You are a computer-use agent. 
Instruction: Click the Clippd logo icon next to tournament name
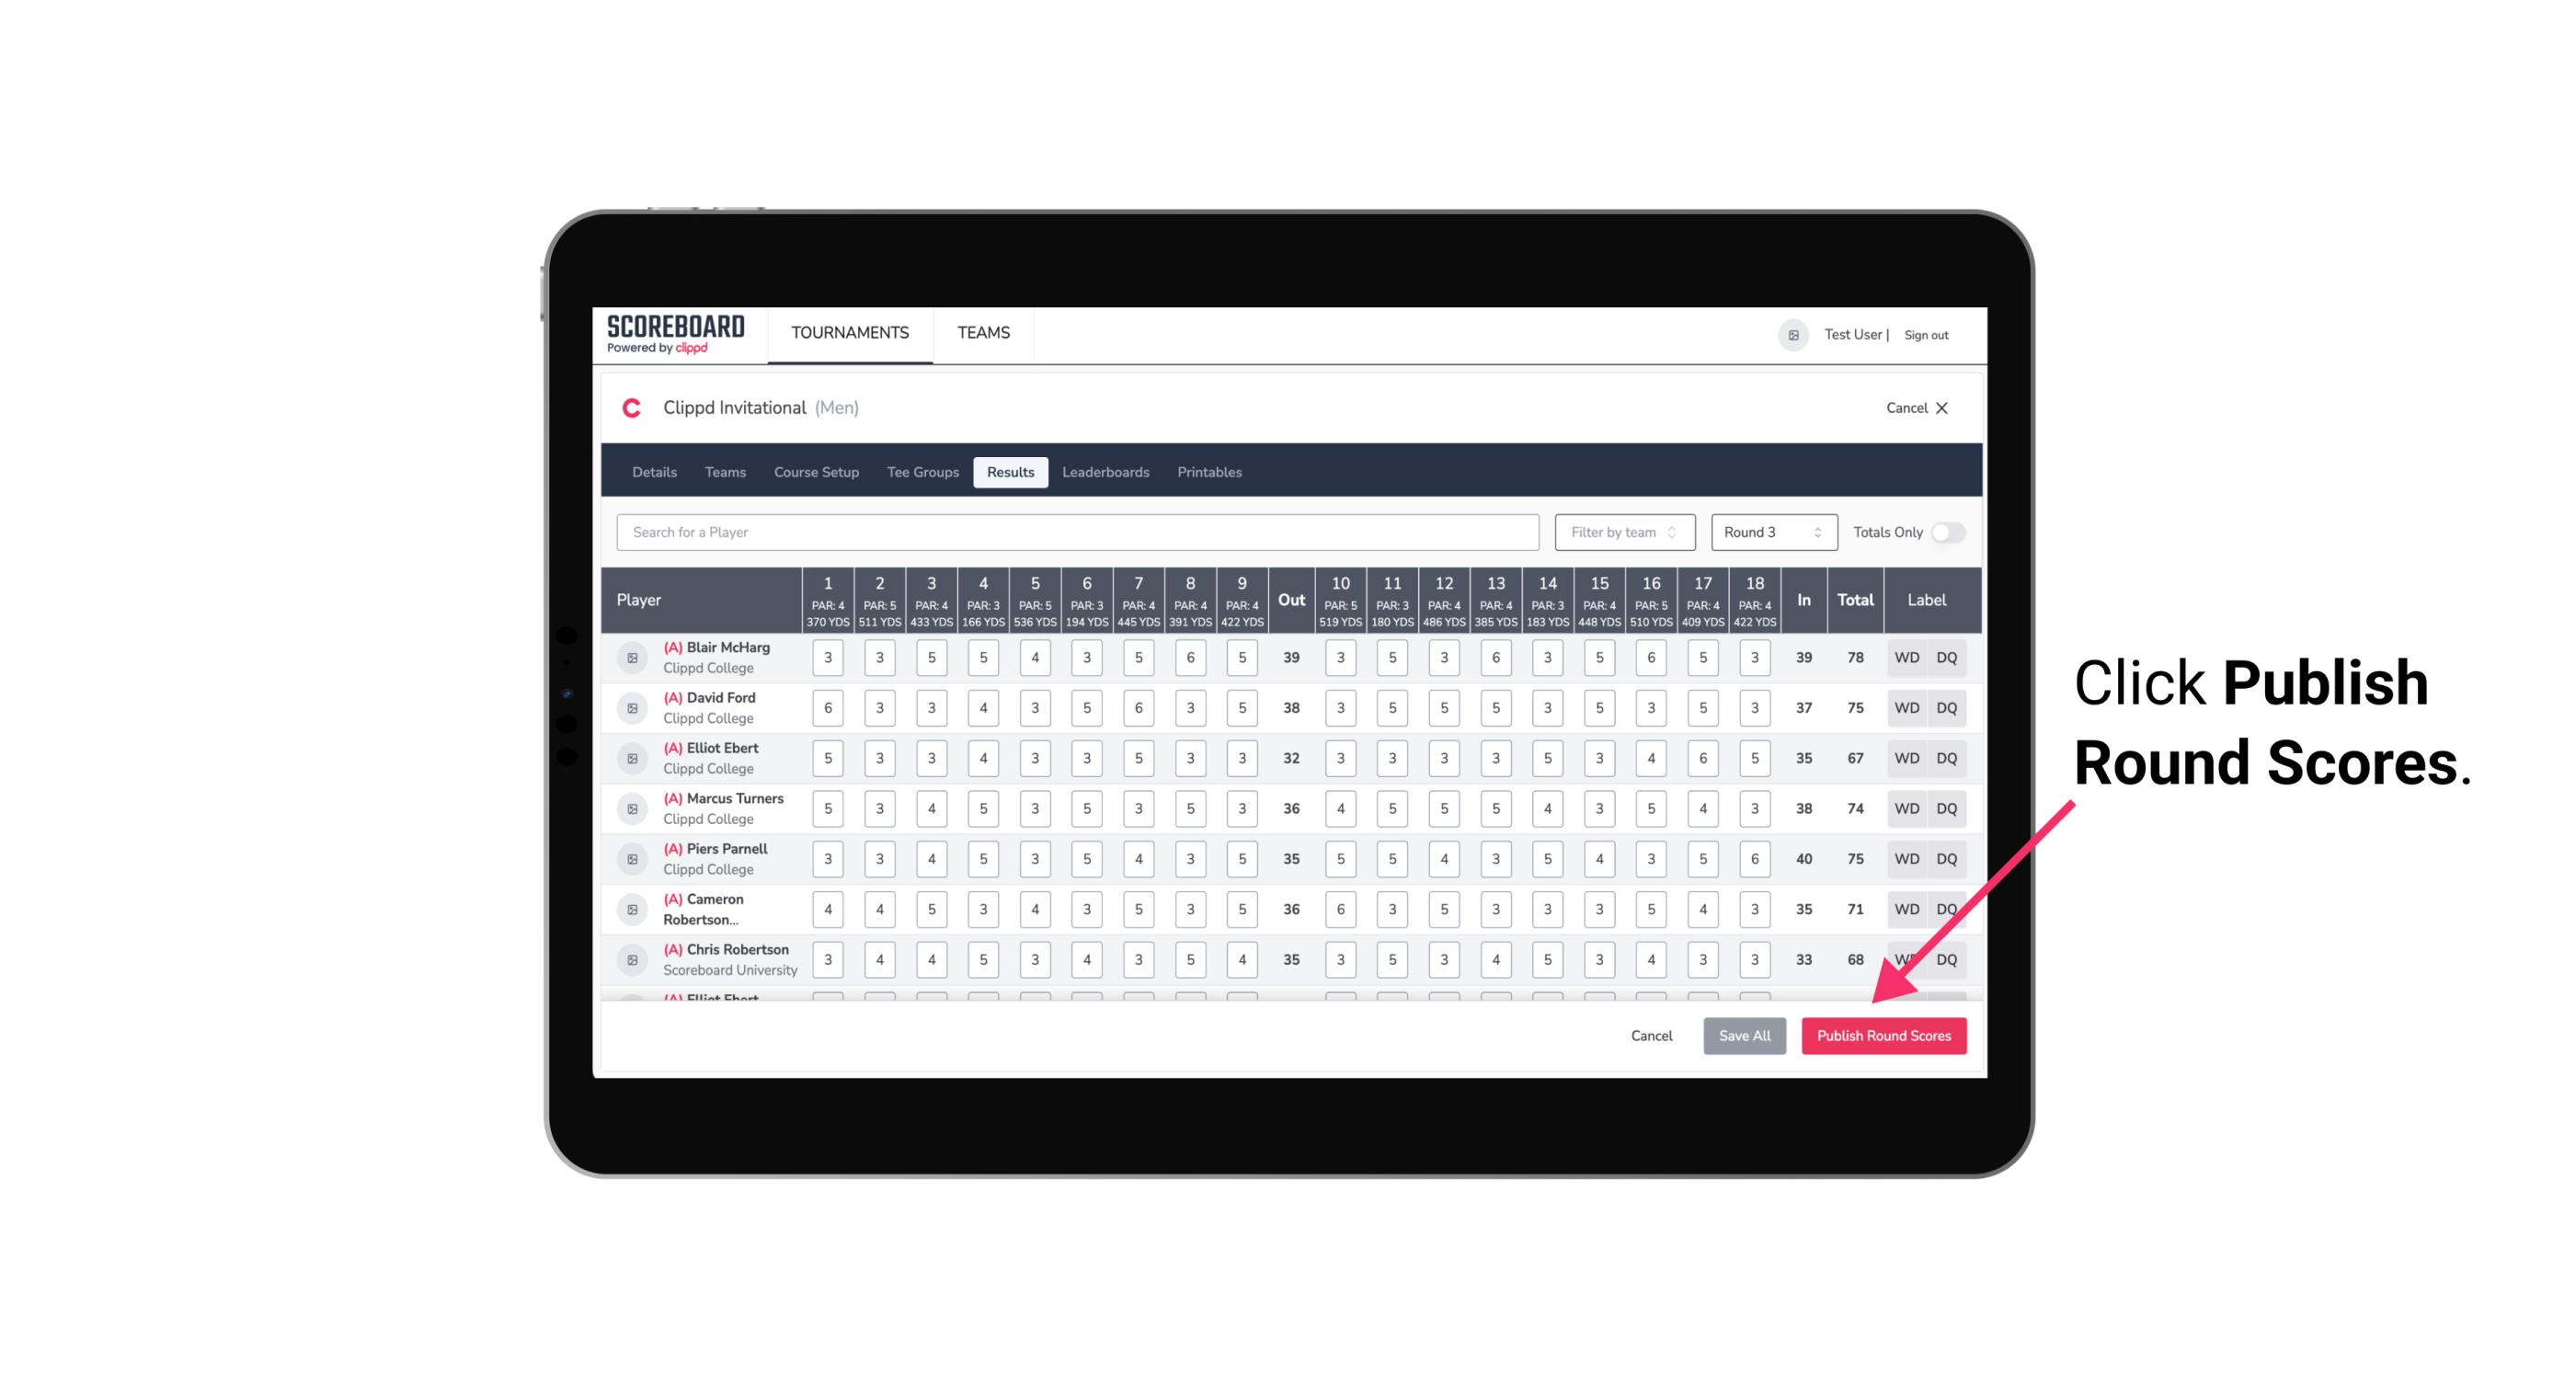(x=635, y=409)
